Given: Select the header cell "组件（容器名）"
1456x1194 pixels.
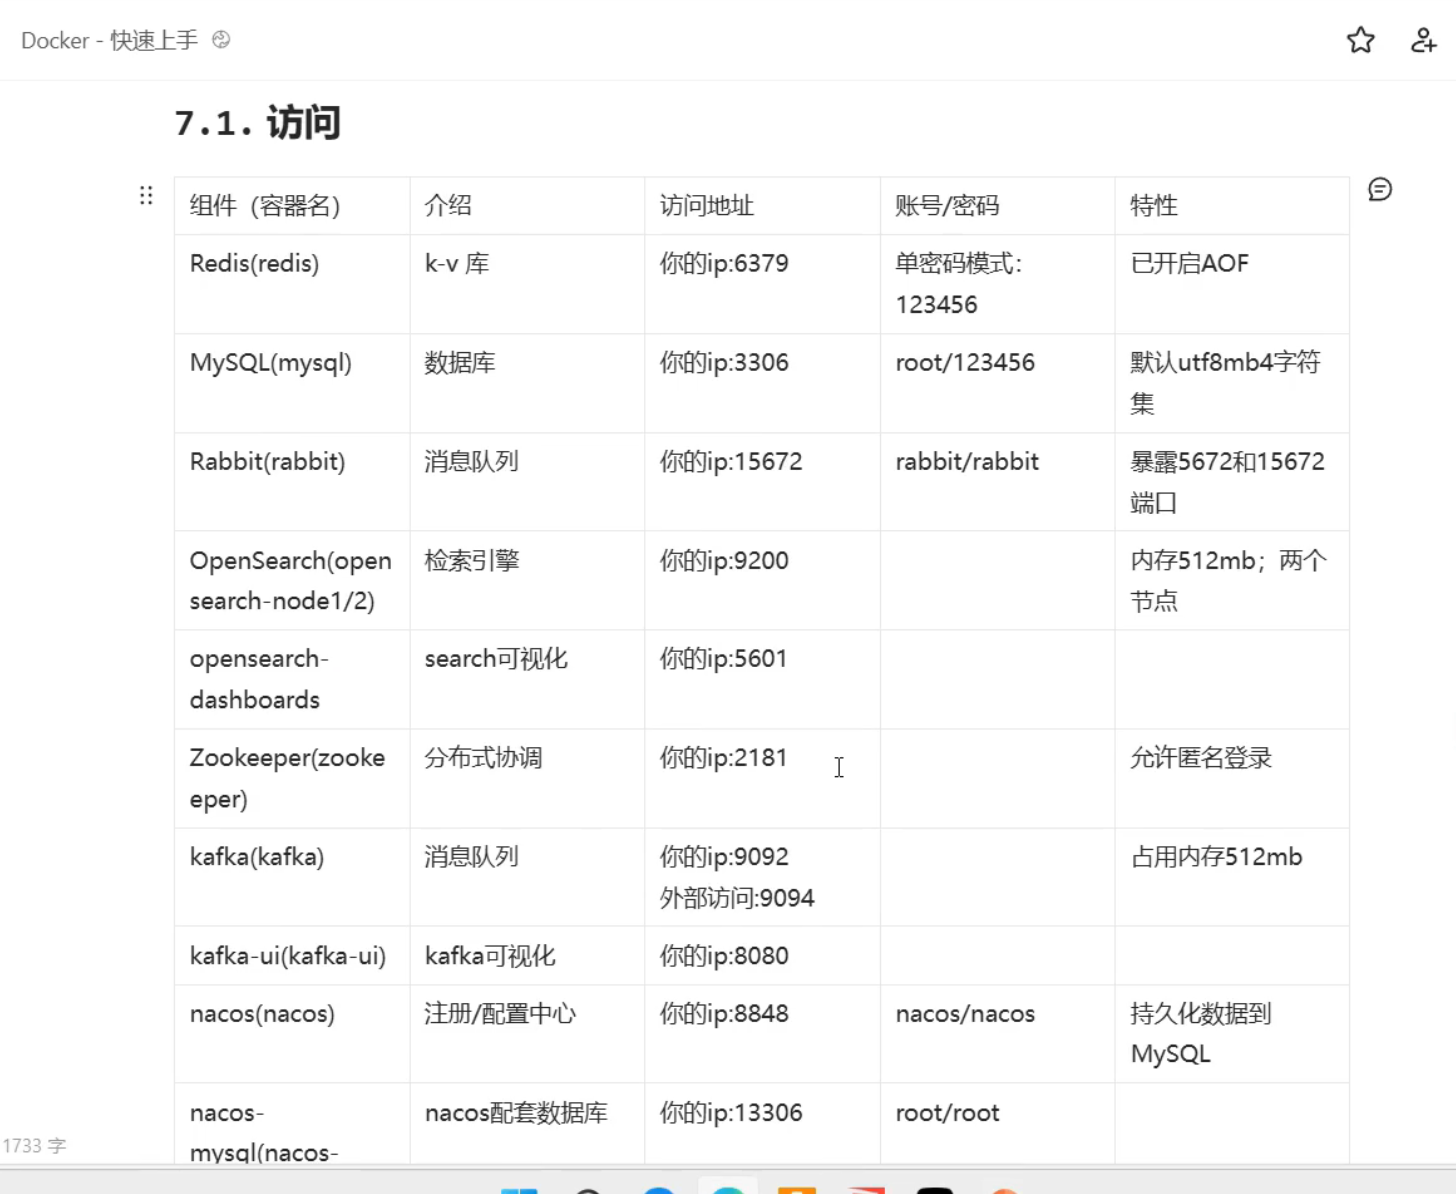Looking at the screenshot, I should (292, 206).
